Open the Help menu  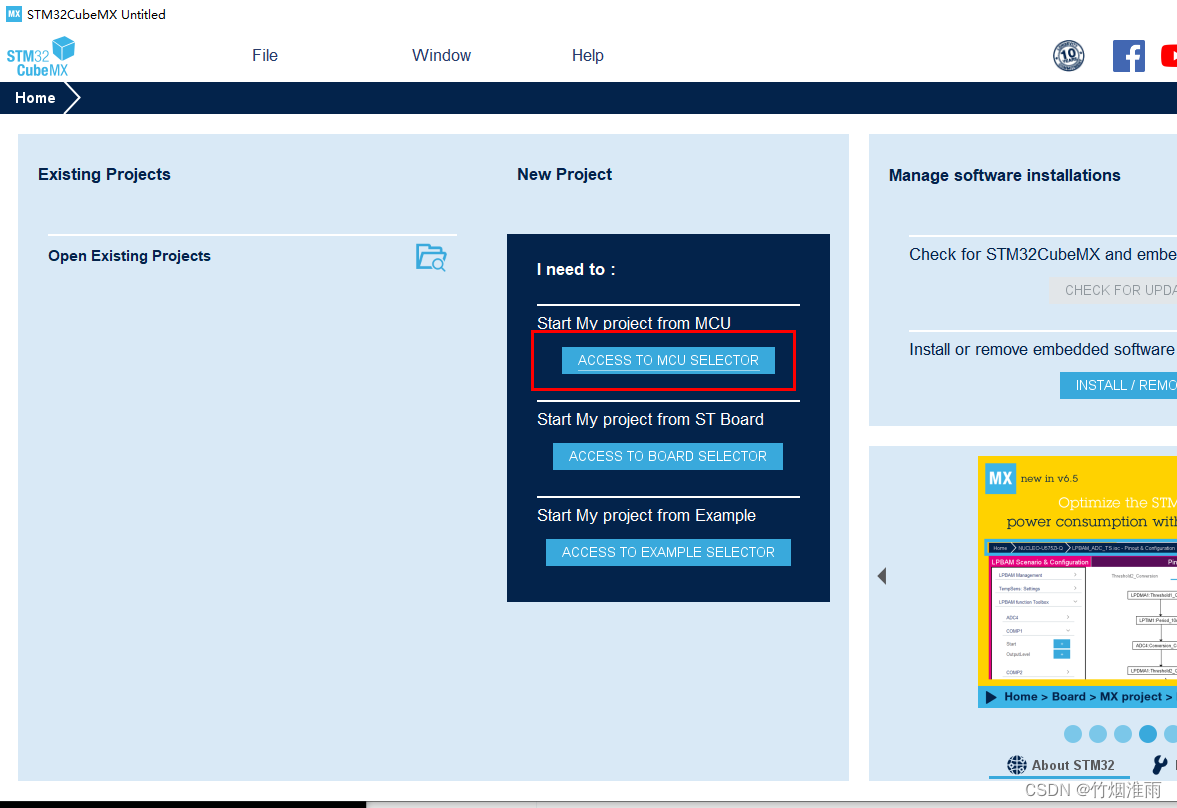[588, 56]
